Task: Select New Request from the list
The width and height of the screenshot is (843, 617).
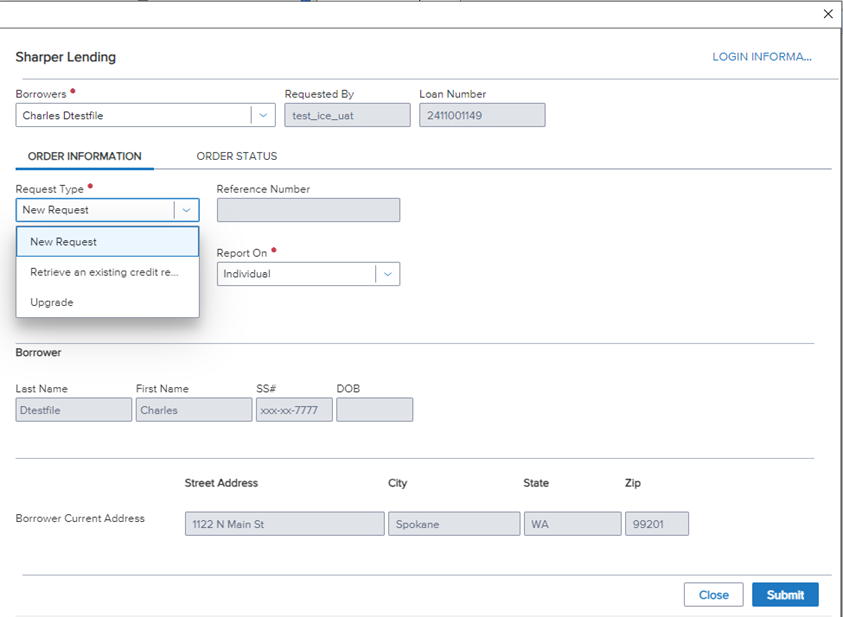Action: 108,242
